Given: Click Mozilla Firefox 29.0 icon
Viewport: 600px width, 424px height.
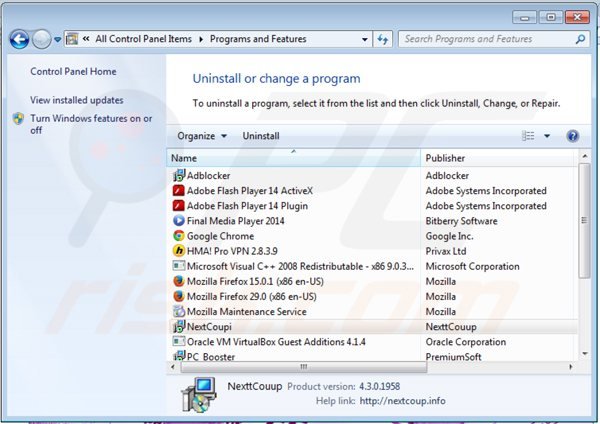Looking at the screenshot, I should click(x=179, y=296).
